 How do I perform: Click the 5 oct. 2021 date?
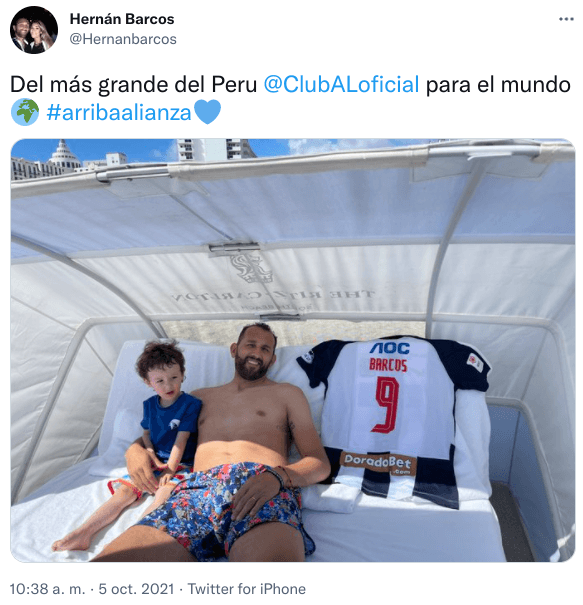tap(136, 589)
